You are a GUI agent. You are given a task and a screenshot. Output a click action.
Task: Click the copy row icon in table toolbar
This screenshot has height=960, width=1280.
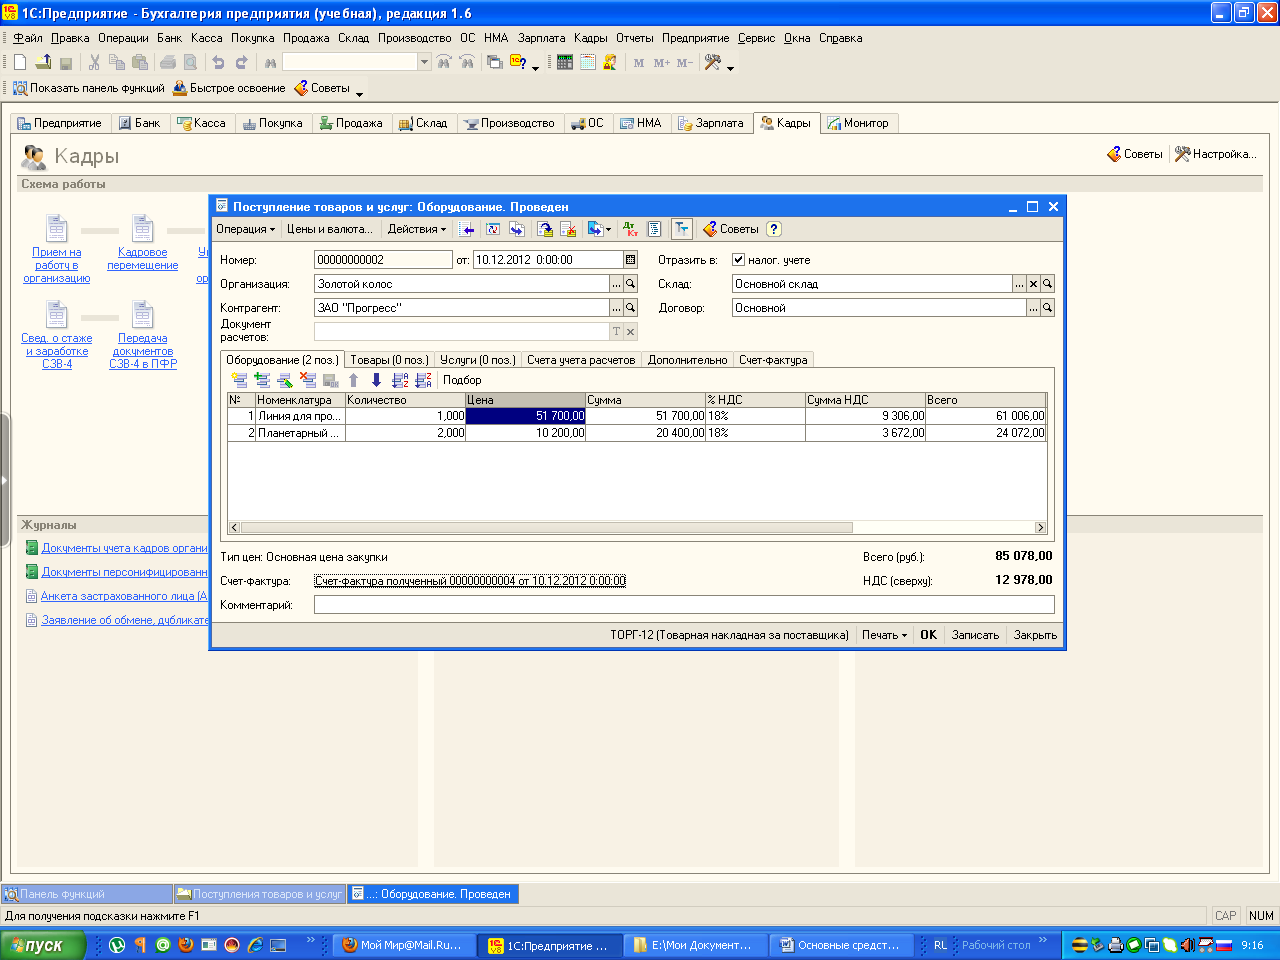pos(262,380)
